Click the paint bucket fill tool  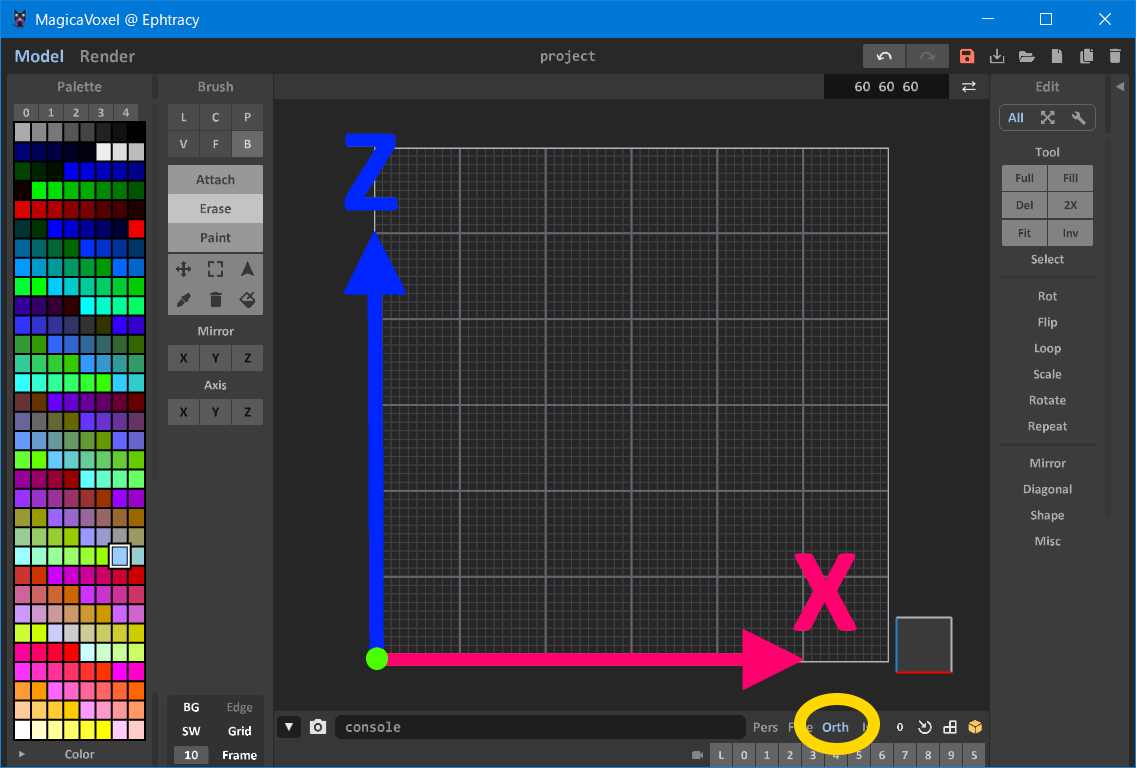[247, 299]
